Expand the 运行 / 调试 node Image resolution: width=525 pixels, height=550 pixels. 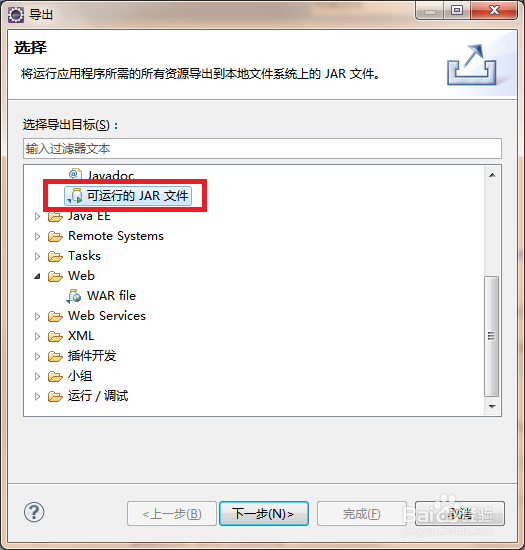click(x=37, y=396)
